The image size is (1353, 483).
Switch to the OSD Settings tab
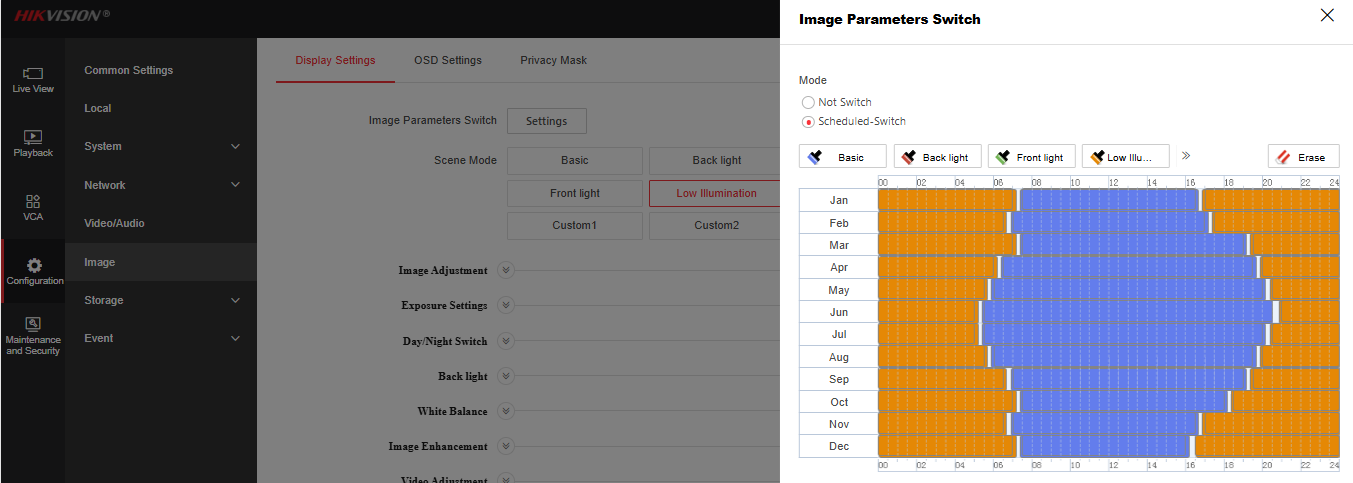pyautogui.click(x=448, y=60)
